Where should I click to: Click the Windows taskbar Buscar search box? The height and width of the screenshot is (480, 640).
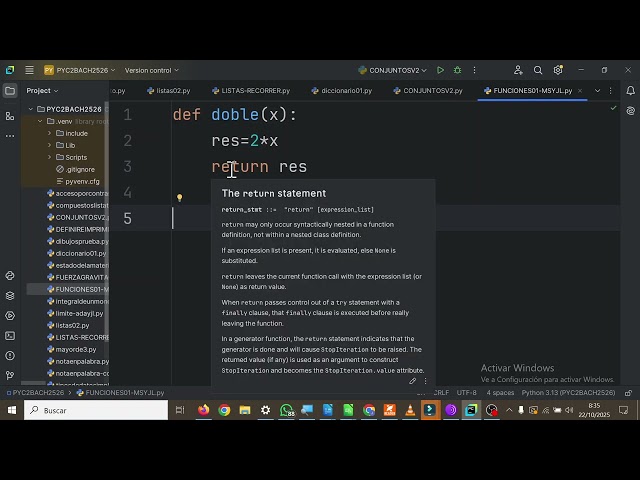pos(96,410)
